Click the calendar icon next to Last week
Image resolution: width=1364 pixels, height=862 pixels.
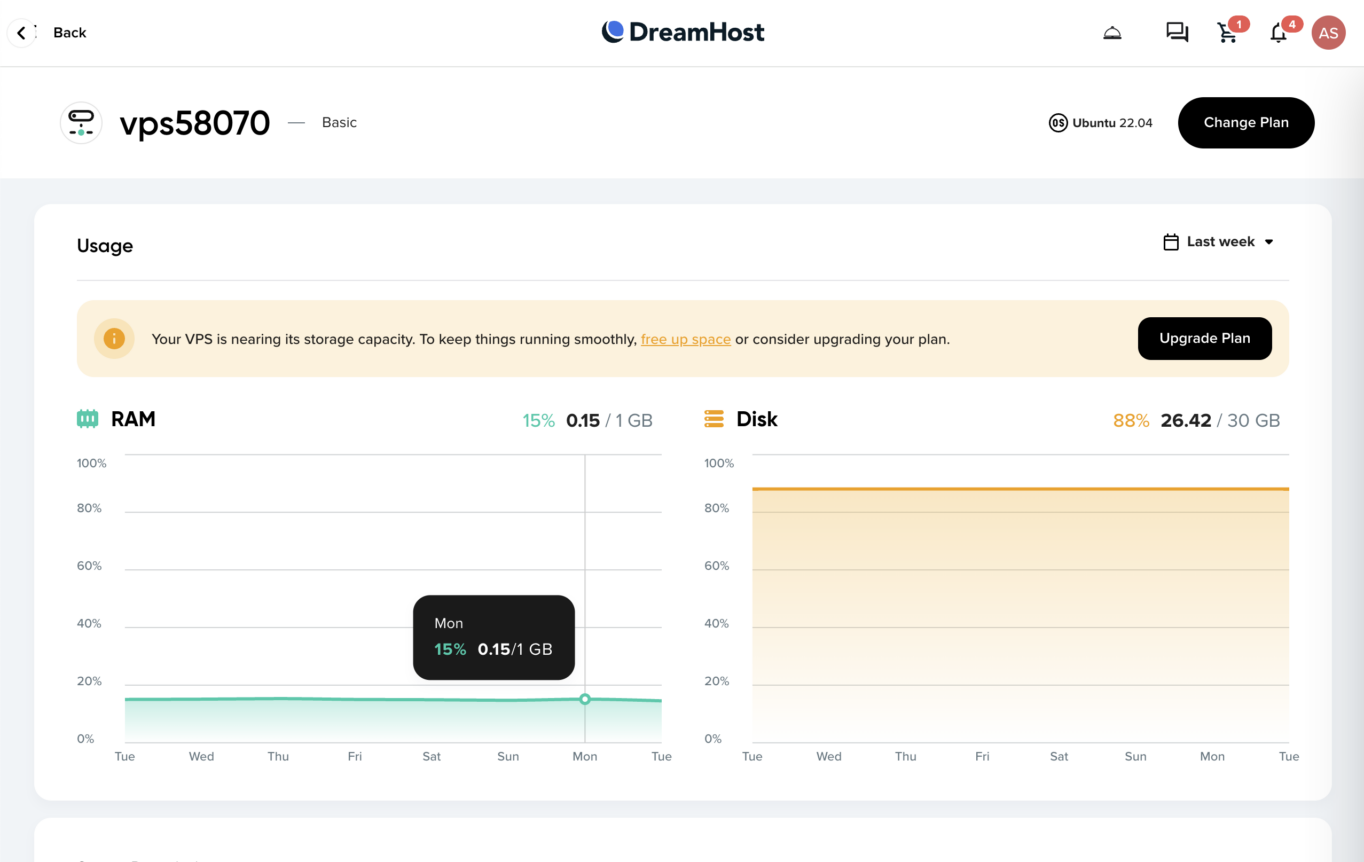[1170, 241]
